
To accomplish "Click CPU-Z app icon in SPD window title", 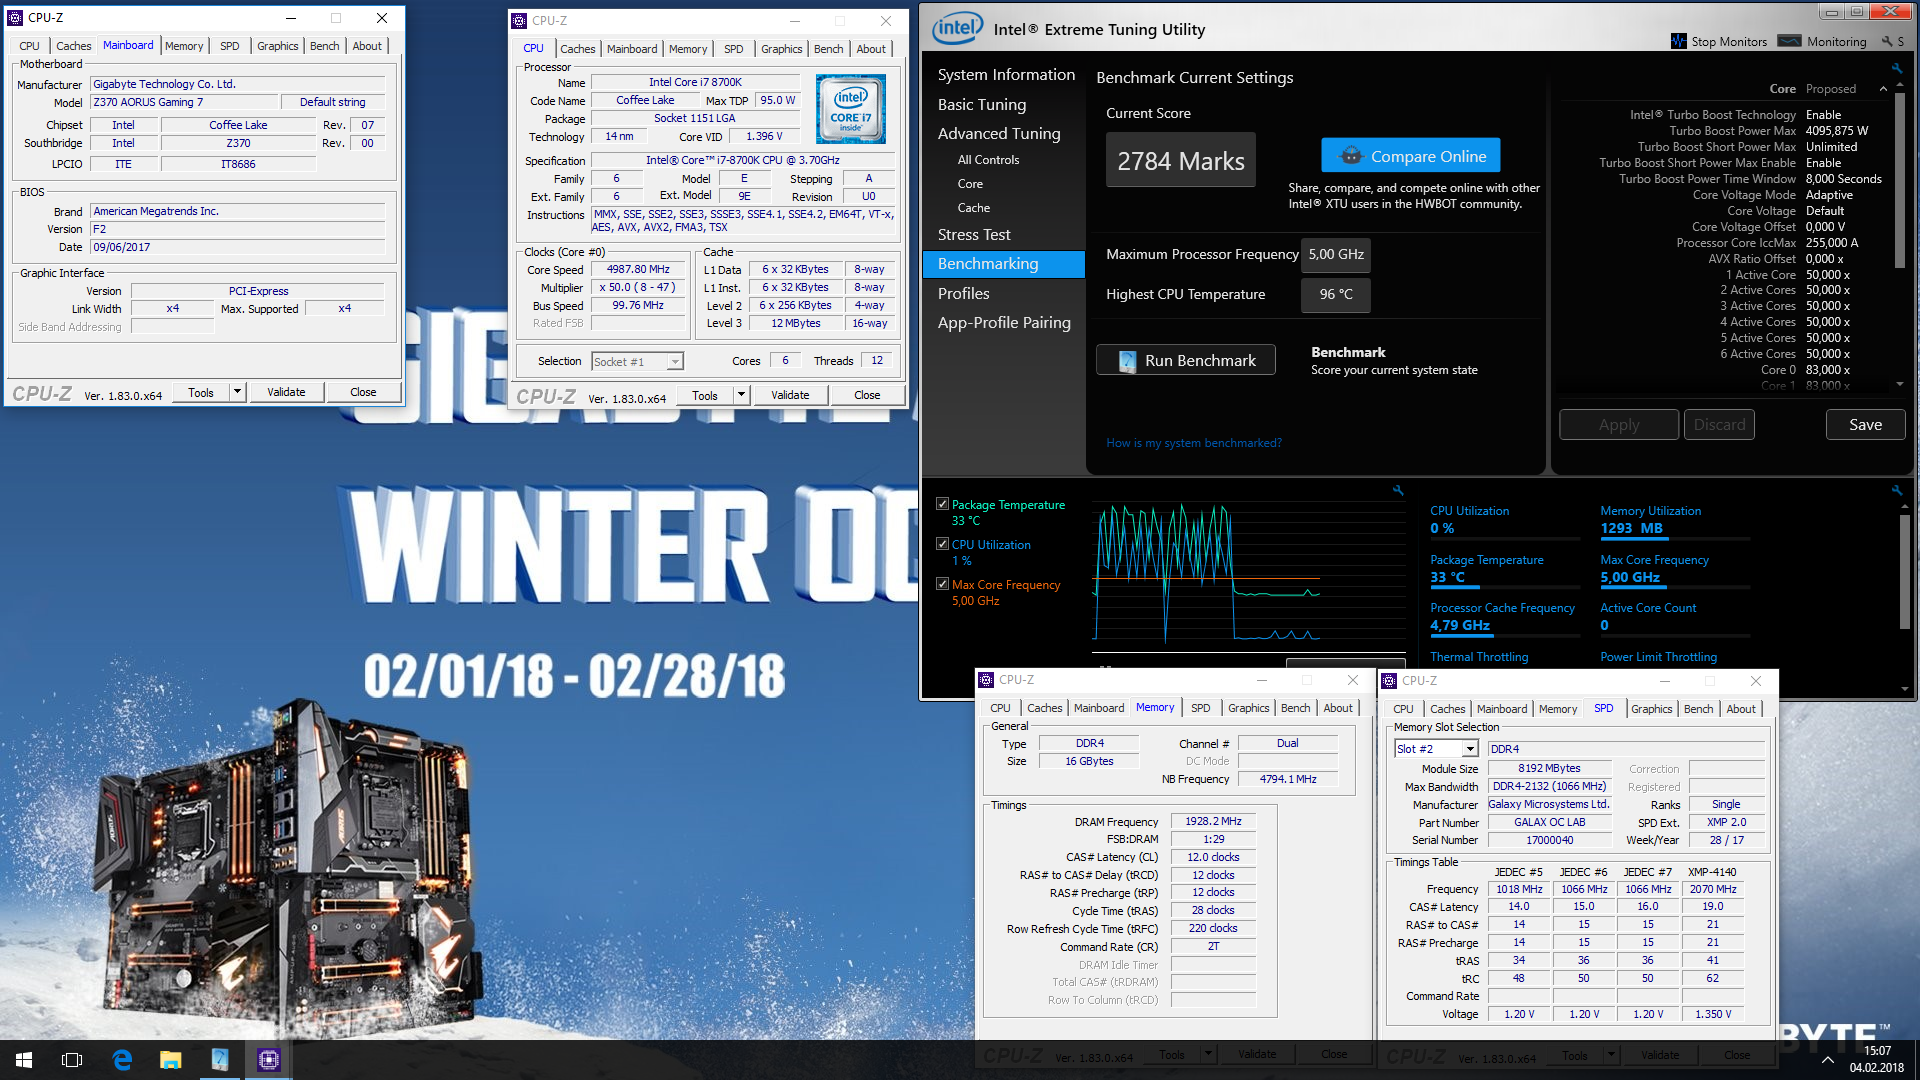I will tap(1389, 681).
